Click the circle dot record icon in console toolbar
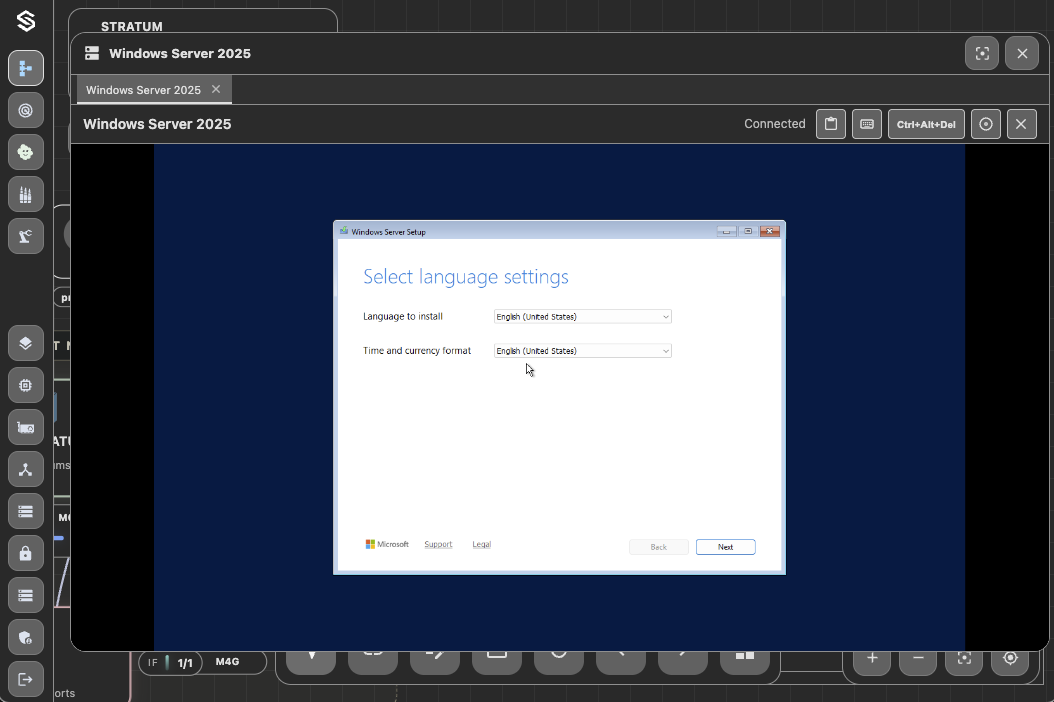This screenshot has width=1054, height=702. [986, 124]
